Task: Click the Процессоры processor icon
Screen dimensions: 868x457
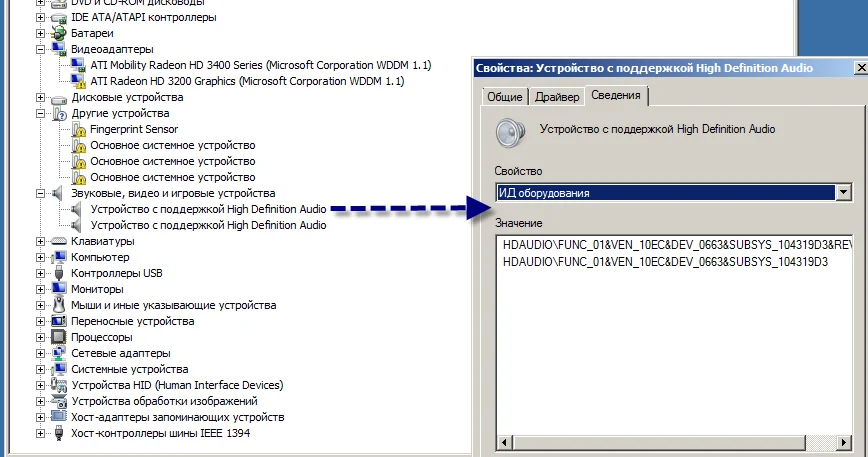Action: pos(59,337)
